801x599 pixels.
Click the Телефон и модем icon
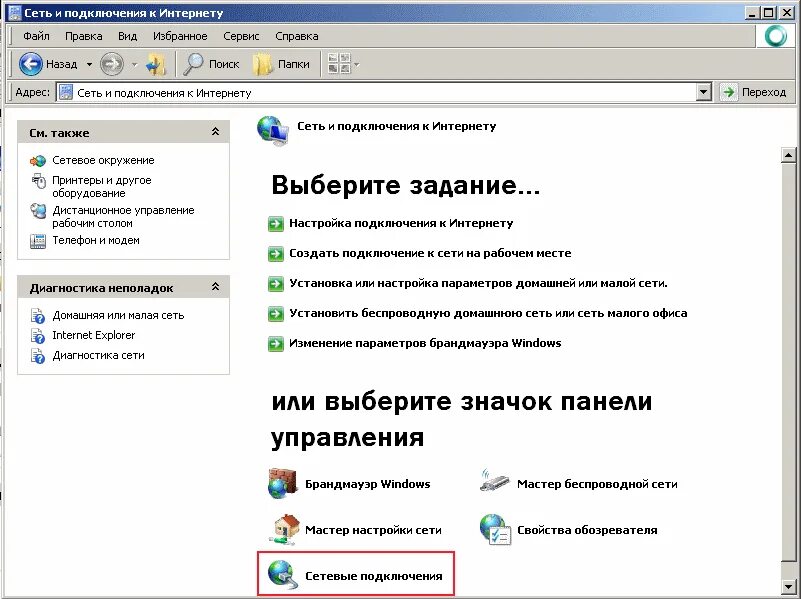[38, 241]
